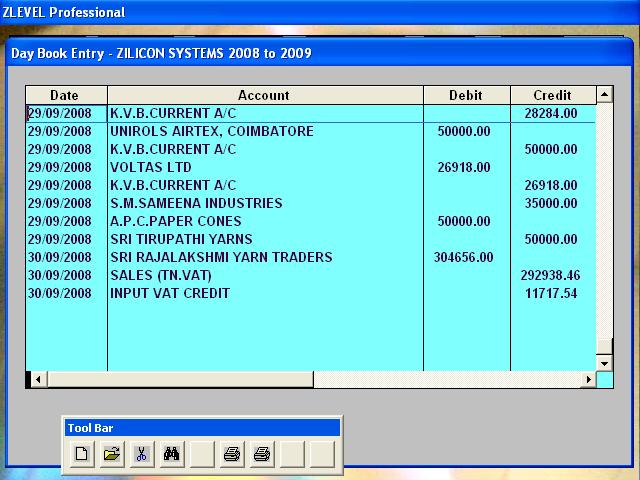
Task: Select the VOLTAS LTD account row
Action: [x=150, y=167]
